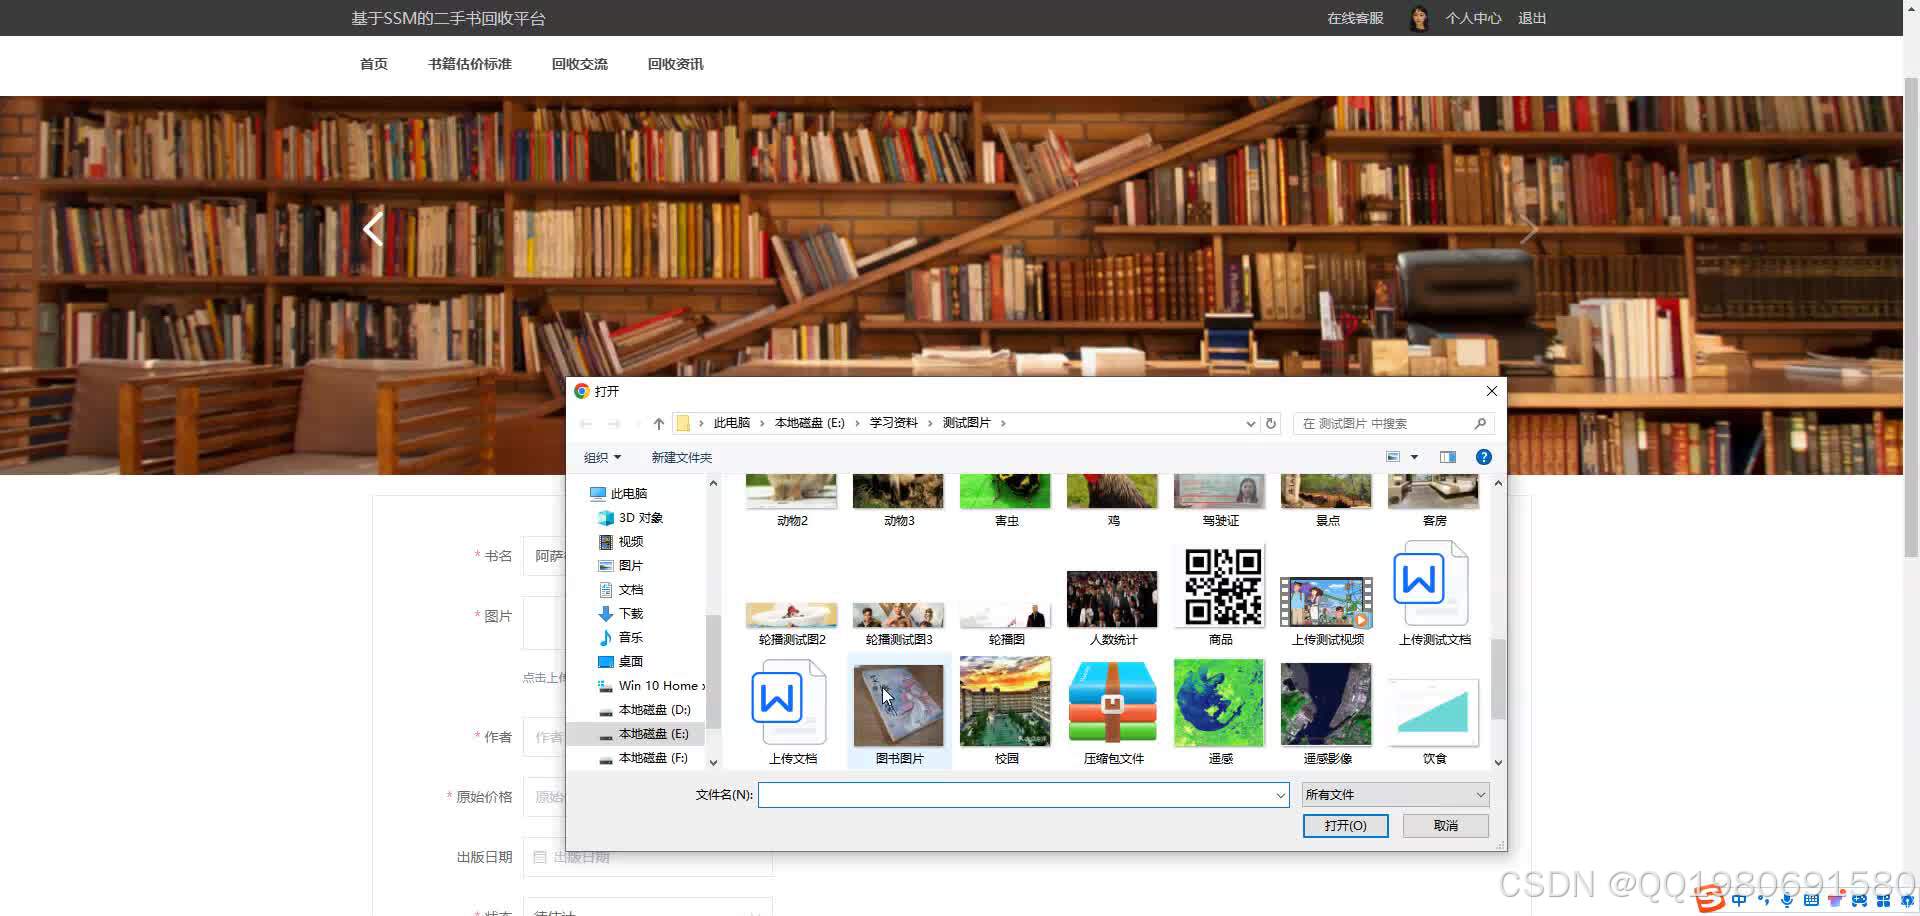Open the file dialog help icon
The height and width of the screenshot is (916, 1920).
1484,457
